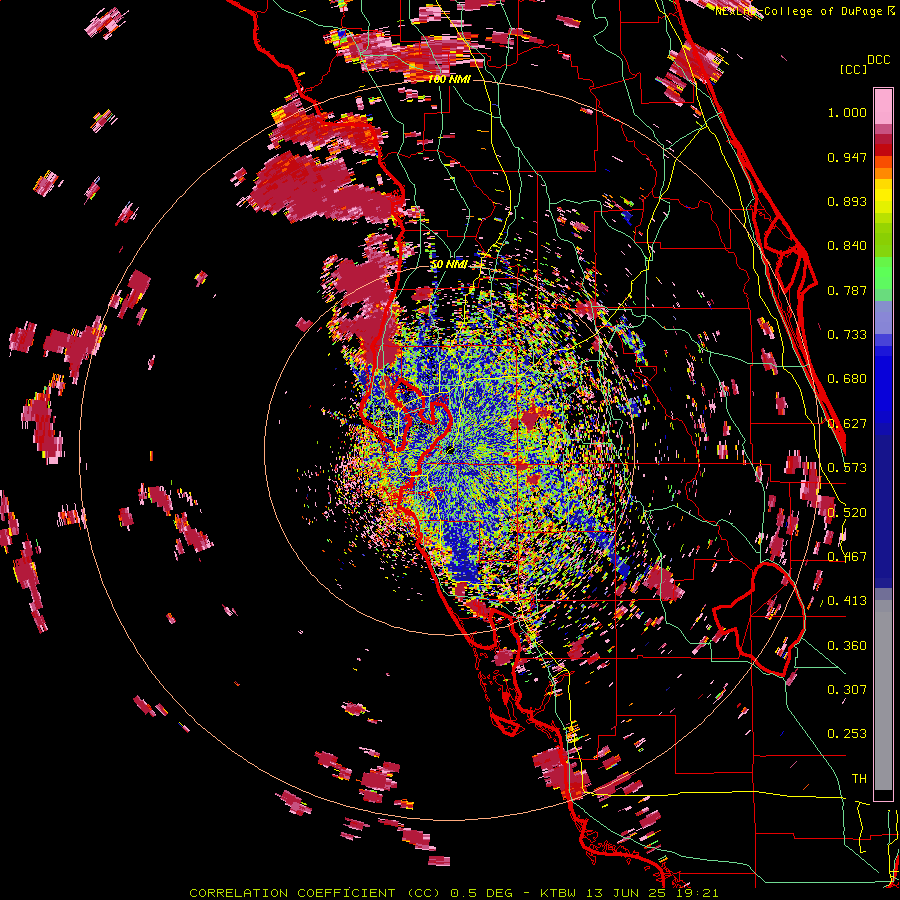Screen dimensions: 900x900
Task: Select the 1.000 scale value
Action: click(x=847, y=112)
